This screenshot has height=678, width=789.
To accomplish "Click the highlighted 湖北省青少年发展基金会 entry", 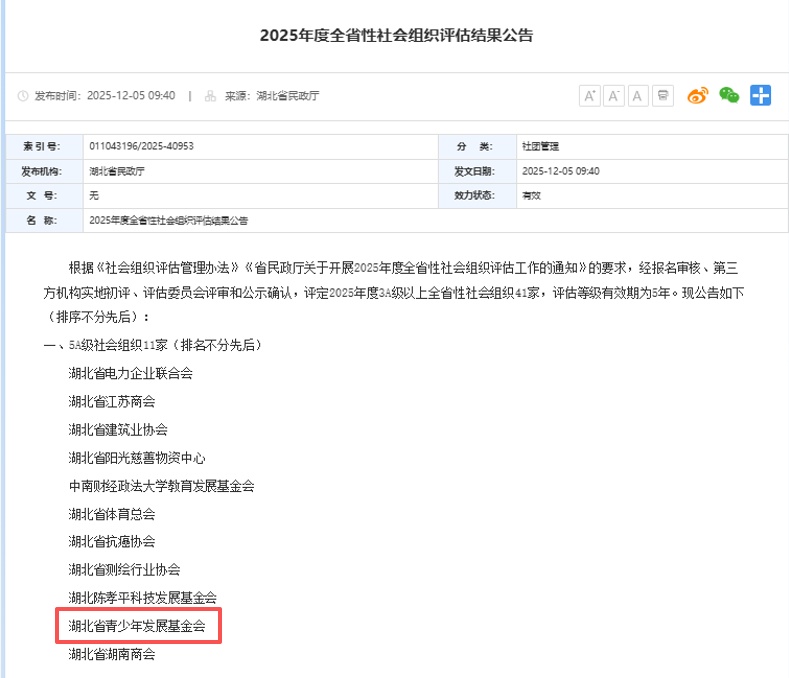I will [x=137, y=627].
